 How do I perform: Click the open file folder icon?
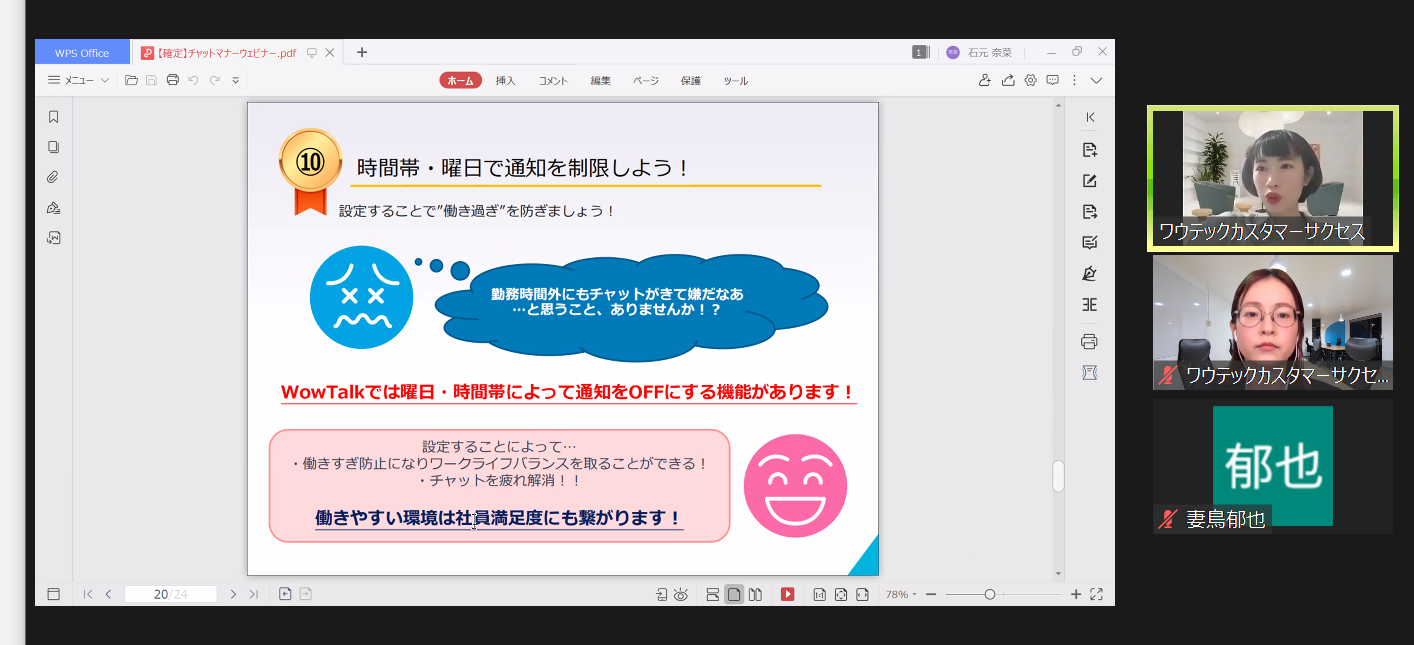tap(131, 80)
